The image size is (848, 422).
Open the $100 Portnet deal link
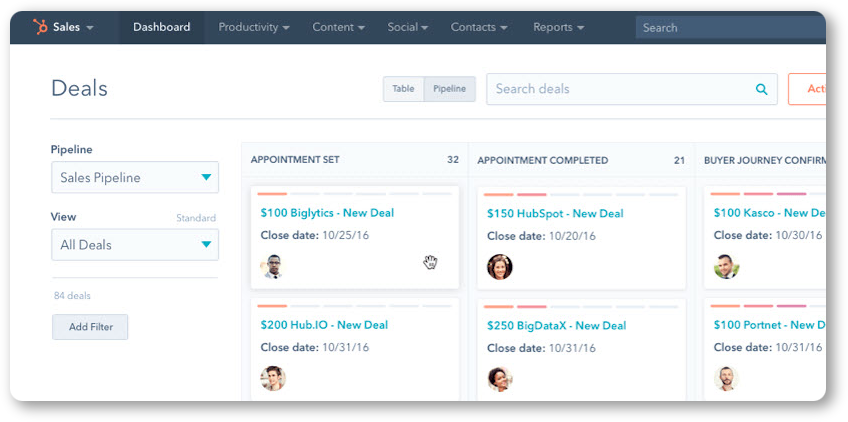pos(769,325)
